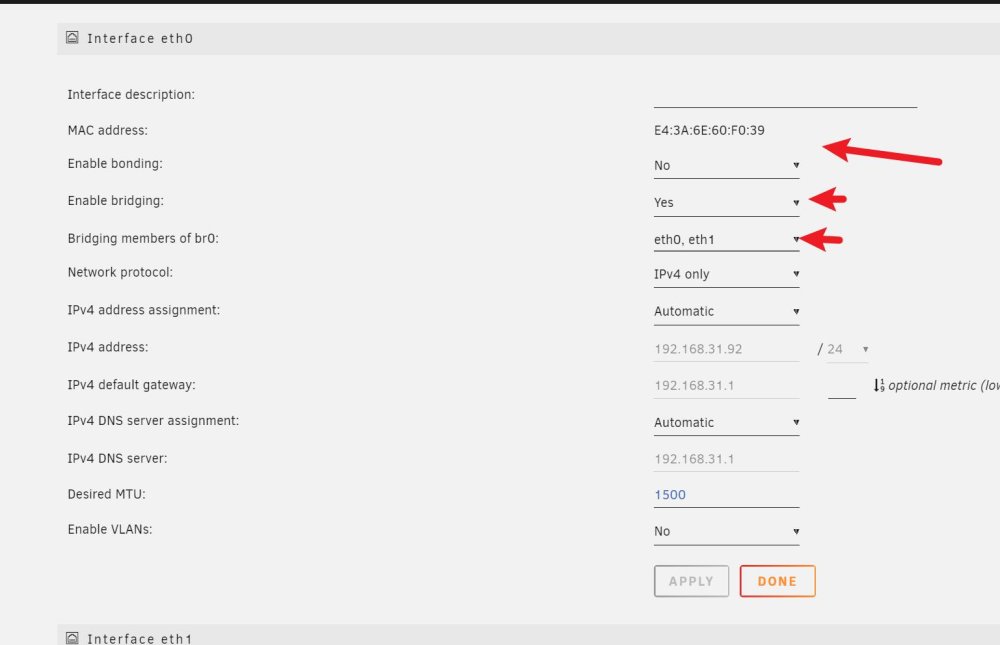Click the Desired MTU field showing 1500
This screenshot has height=645, width=1000.
726,495
